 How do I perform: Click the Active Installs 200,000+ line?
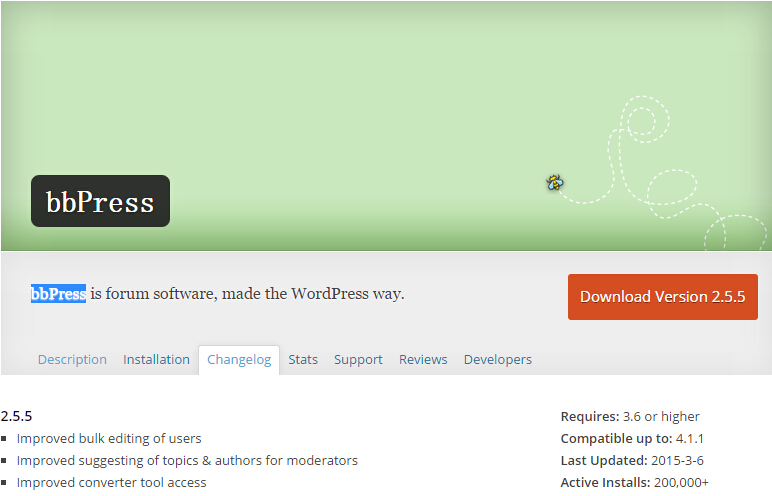click(x=634, y=482)
